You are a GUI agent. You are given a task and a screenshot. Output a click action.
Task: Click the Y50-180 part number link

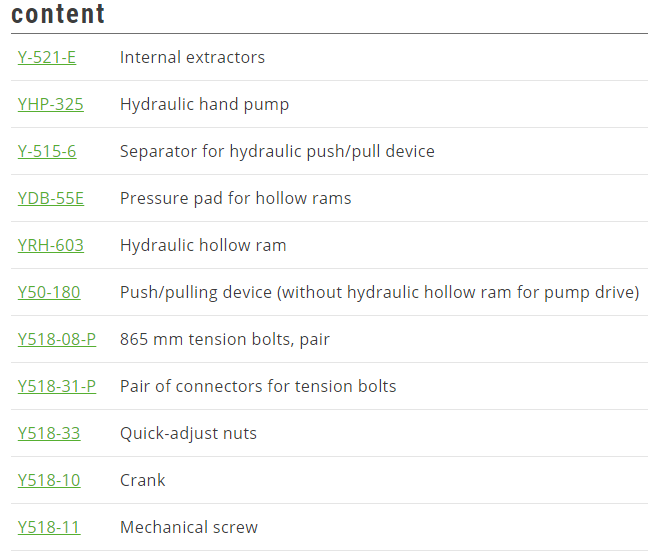tap(49, 293)
